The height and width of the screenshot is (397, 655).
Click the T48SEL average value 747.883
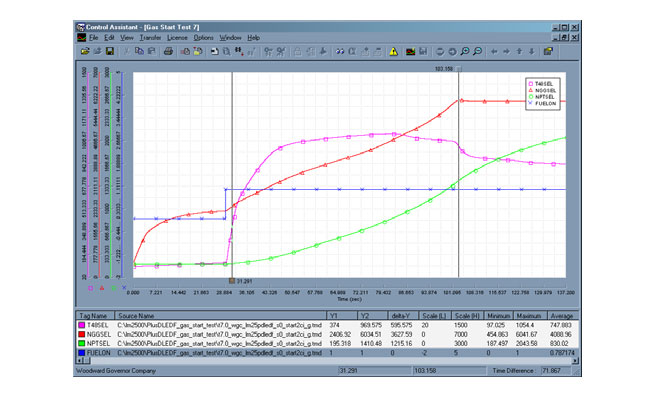[561, 325]
